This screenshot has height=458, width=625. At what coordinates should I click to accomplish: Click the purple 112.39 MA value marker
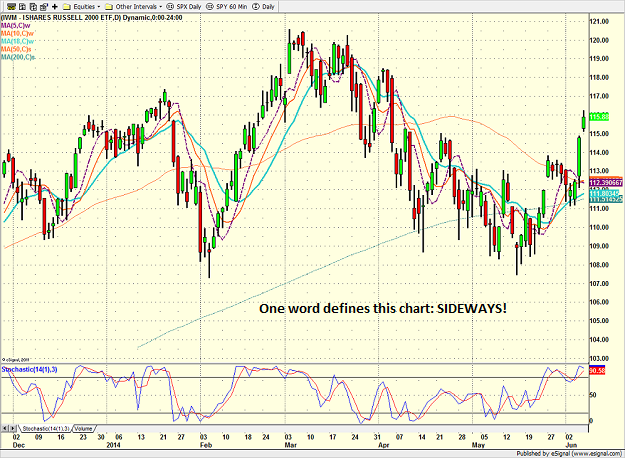point(605,183)
